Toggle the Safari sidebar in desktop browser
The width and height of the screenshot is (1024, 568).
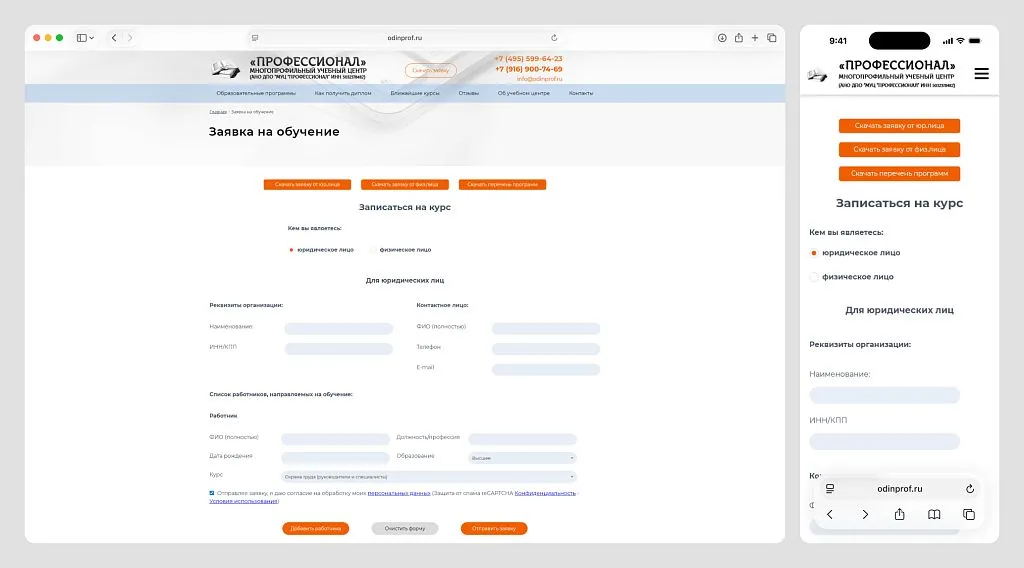pos(81,38)
